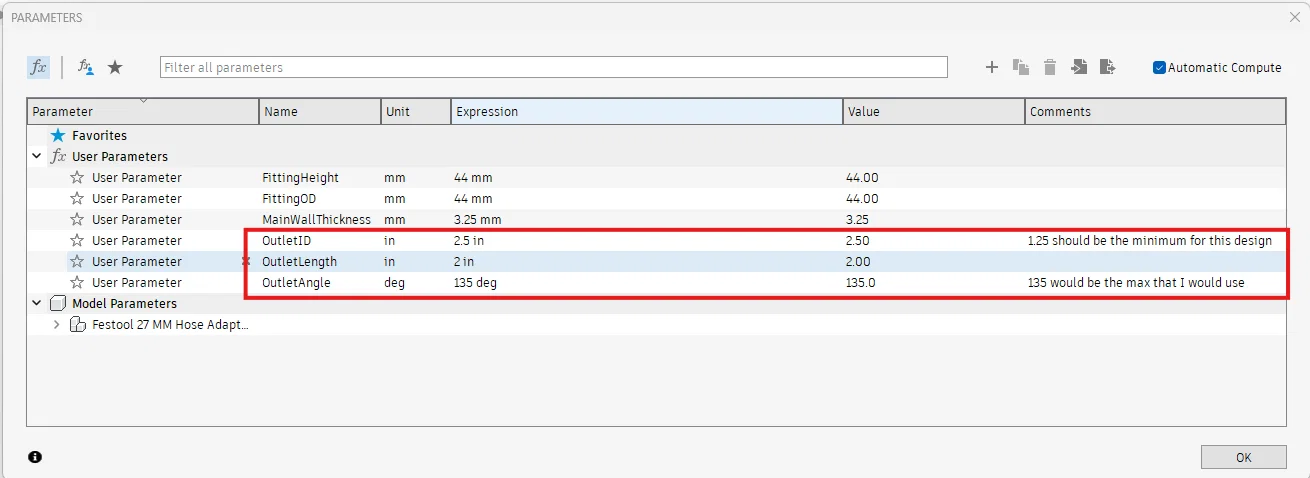Select the OutletID expression cell
The height and width of the screenshot is (478, 1310).
646,241
